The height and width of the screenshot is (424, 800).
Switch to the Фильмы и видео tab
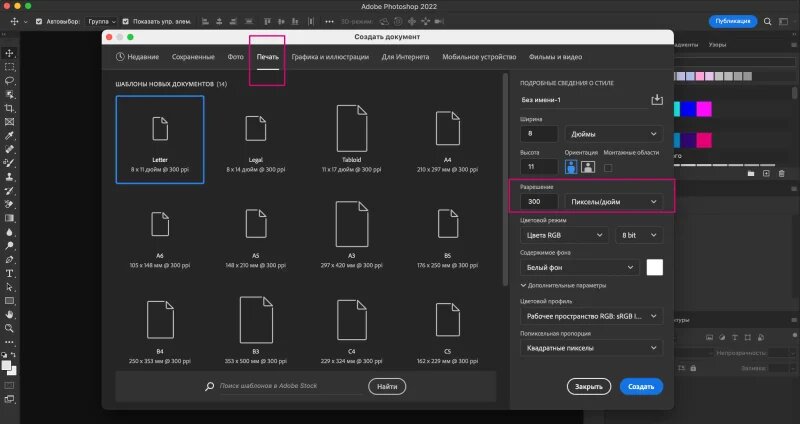coord(555,57)
